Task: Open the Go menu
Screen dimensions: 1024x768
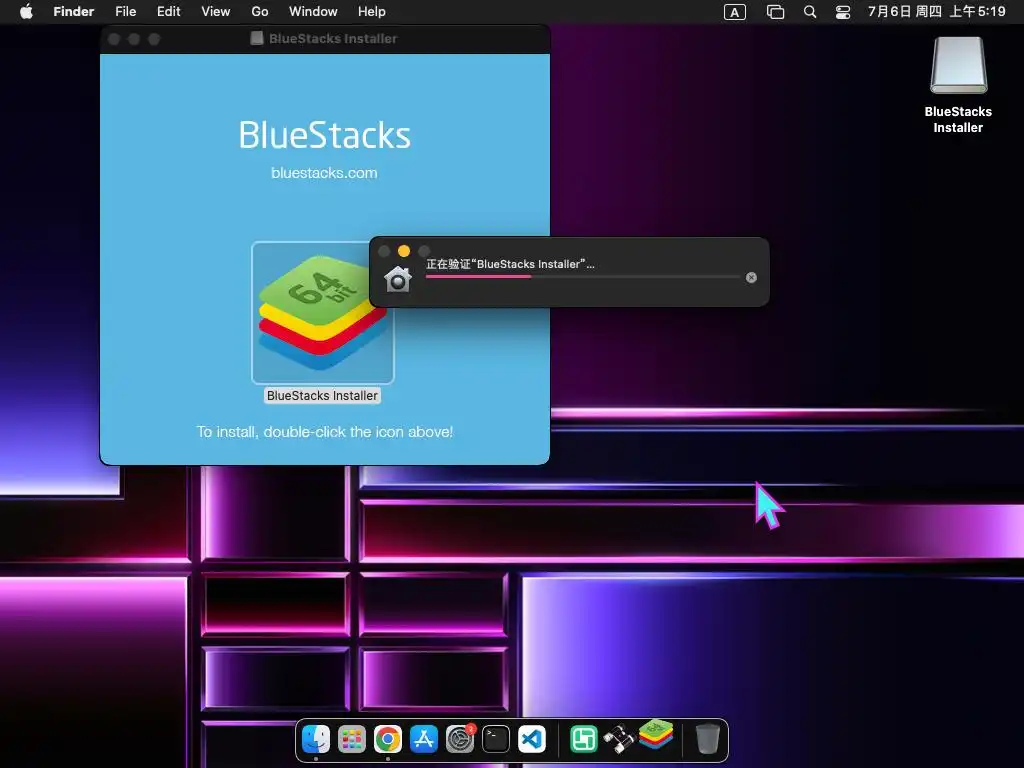Action: point(260,12)
